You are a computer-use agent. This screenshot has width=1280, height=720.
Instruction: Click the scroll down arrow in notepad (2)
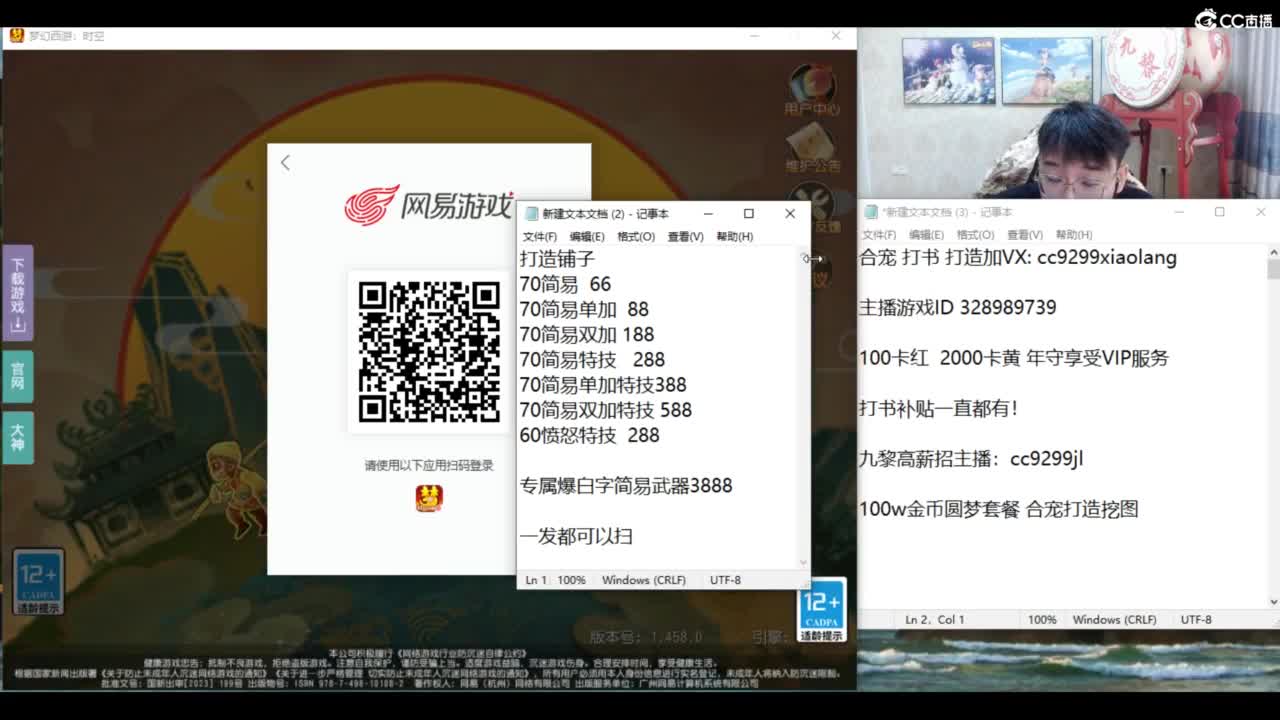[x=803, y=562]
